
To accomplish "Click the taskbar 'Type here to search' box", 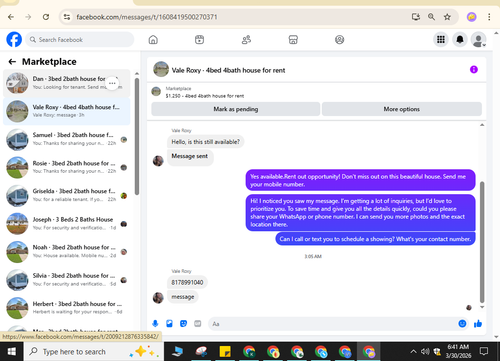I will click(x=94, y=351).
